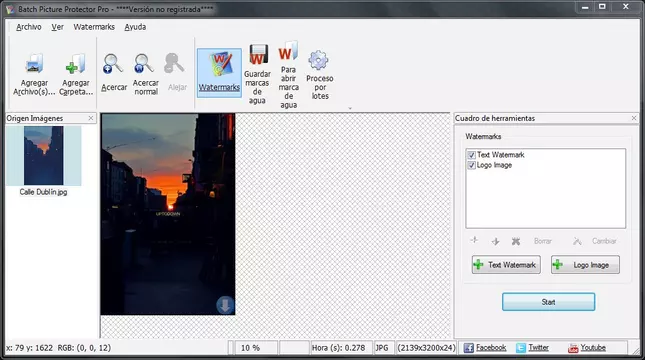Toggle the Logo Image checkbox
Image resolution: width=645 pixels, height=360 pixels.
coord(471,165)
